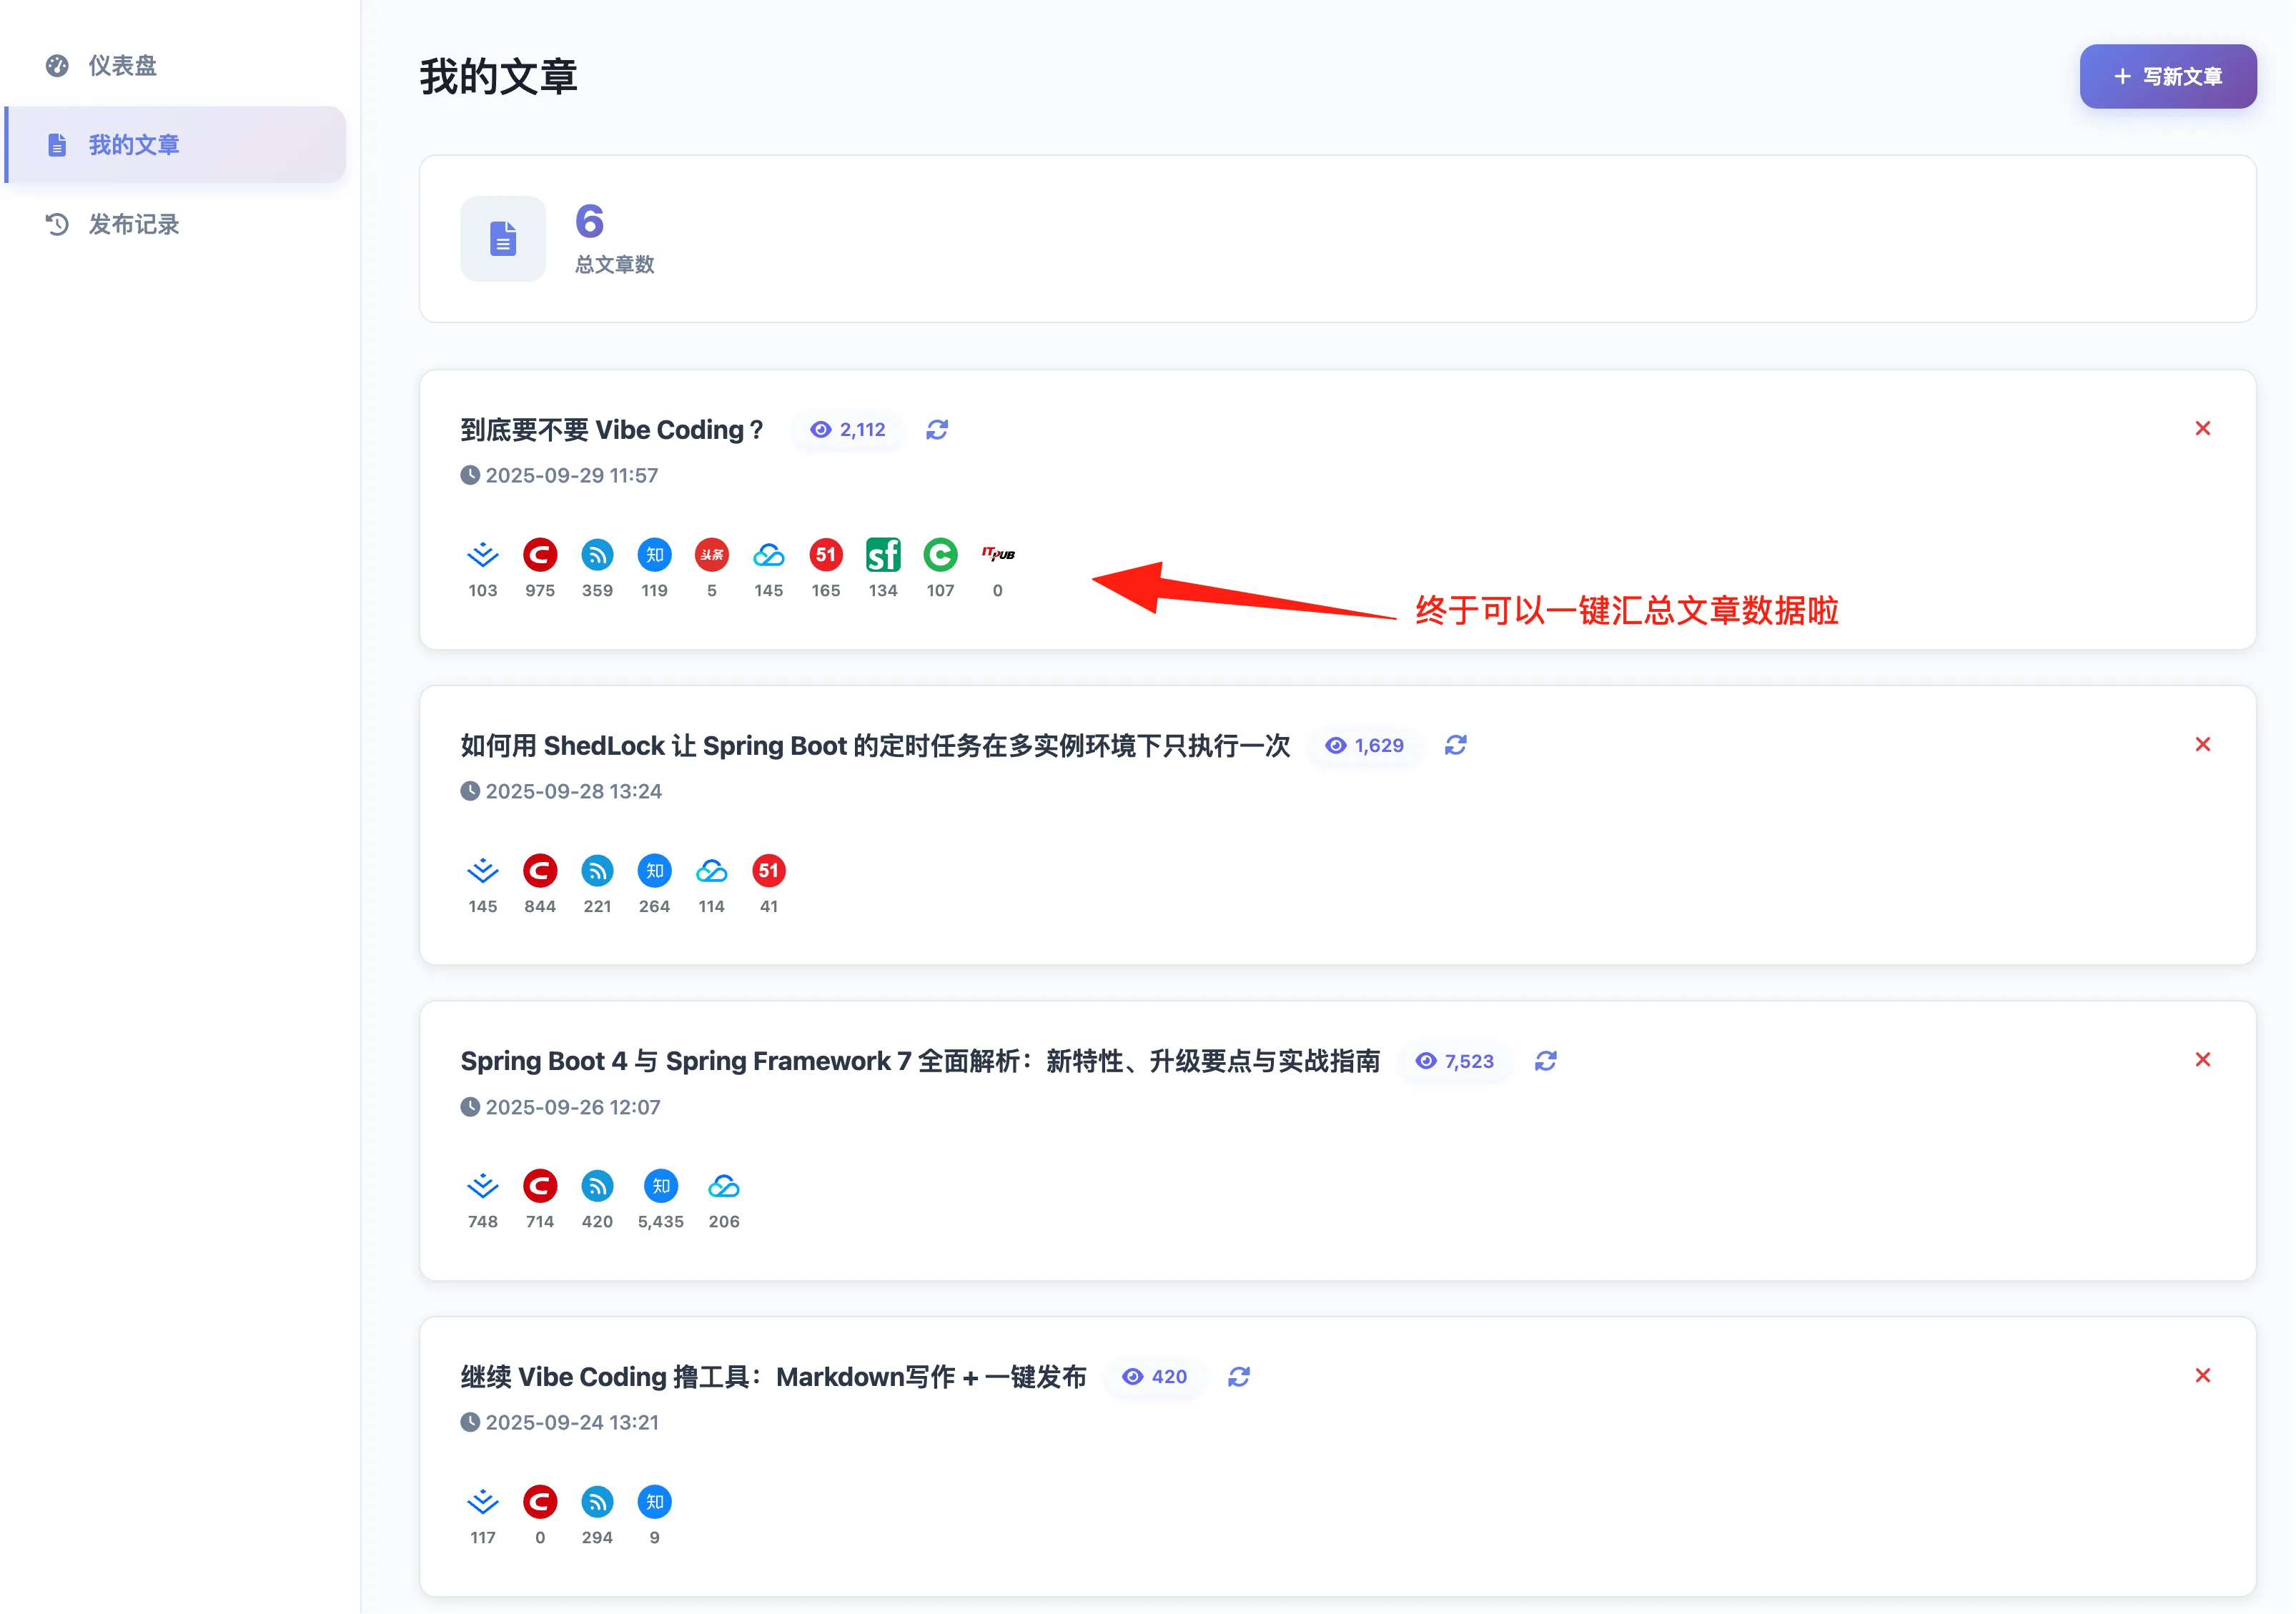This screenshot has width=2296, height=1614.
Task: Refresh view count of the ShedLock article
Action: [1455, 745]
